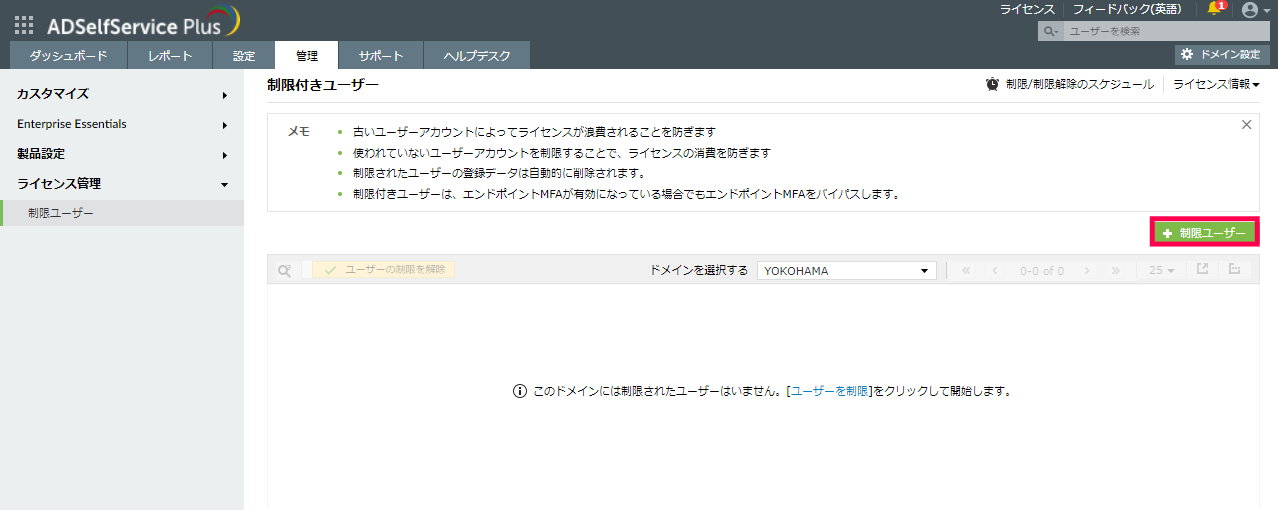Open the サポート tab
This screenshot has height=510, width=1278.
[381, 56]
